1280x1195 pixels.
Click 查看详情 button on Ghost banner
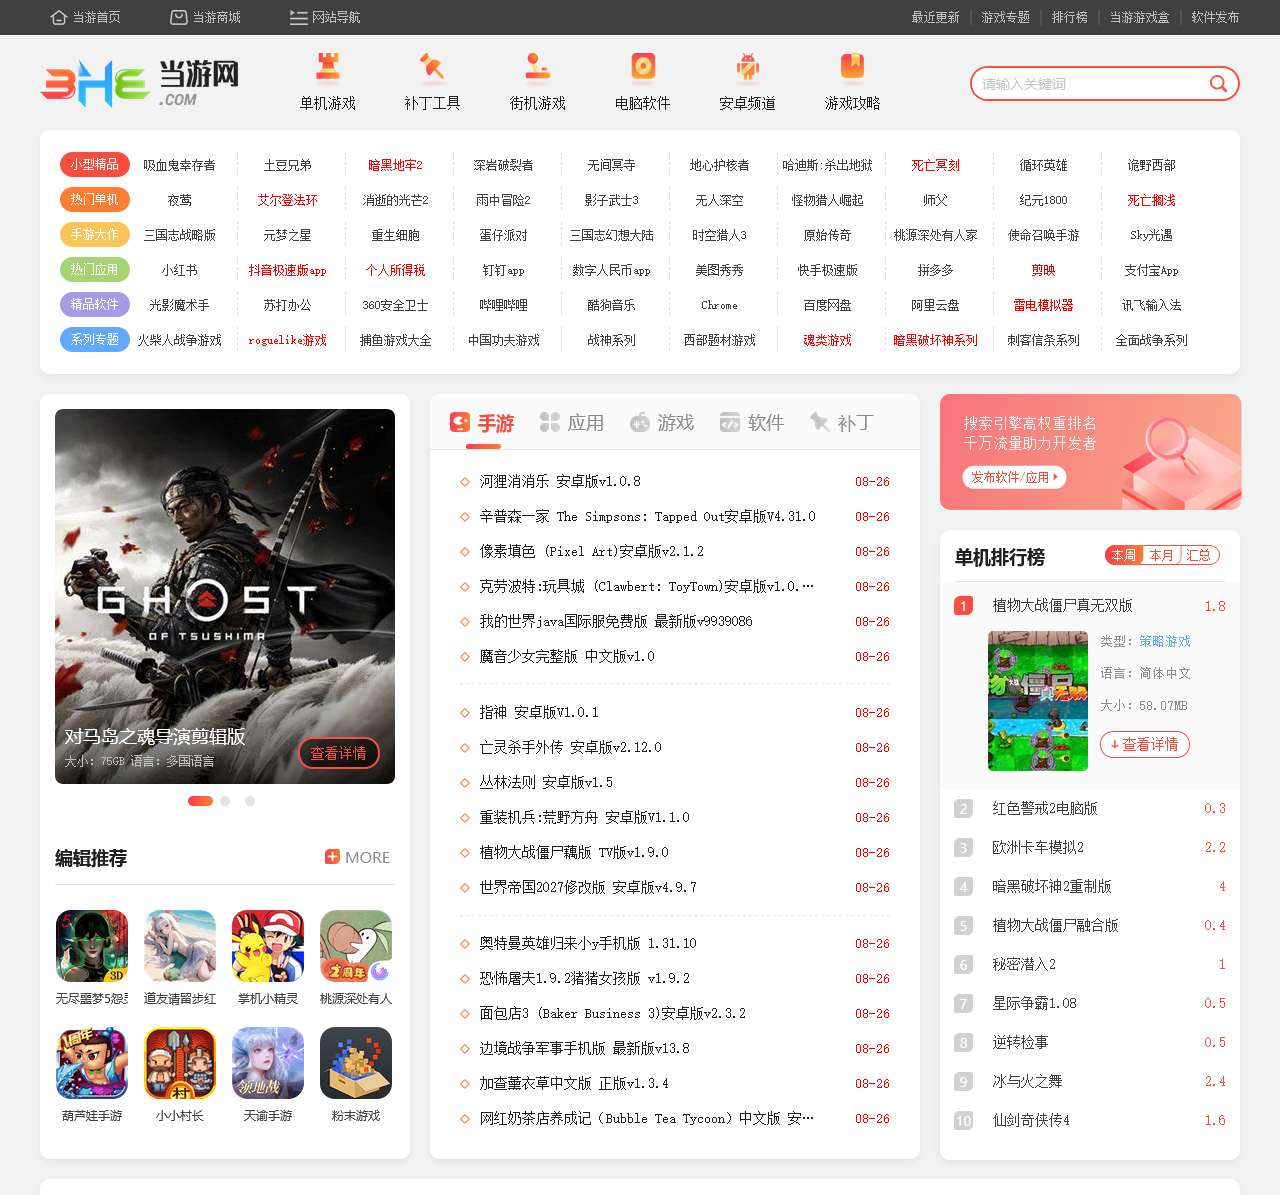(x=338, y=753)
